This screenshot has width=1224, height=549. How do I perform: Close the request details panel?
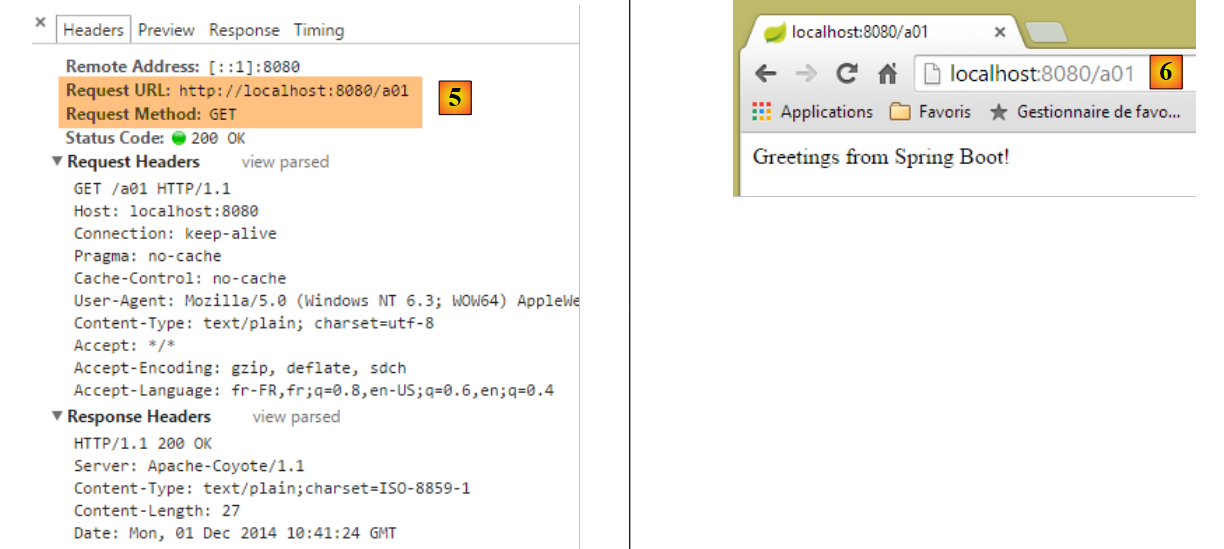[40, 23]
